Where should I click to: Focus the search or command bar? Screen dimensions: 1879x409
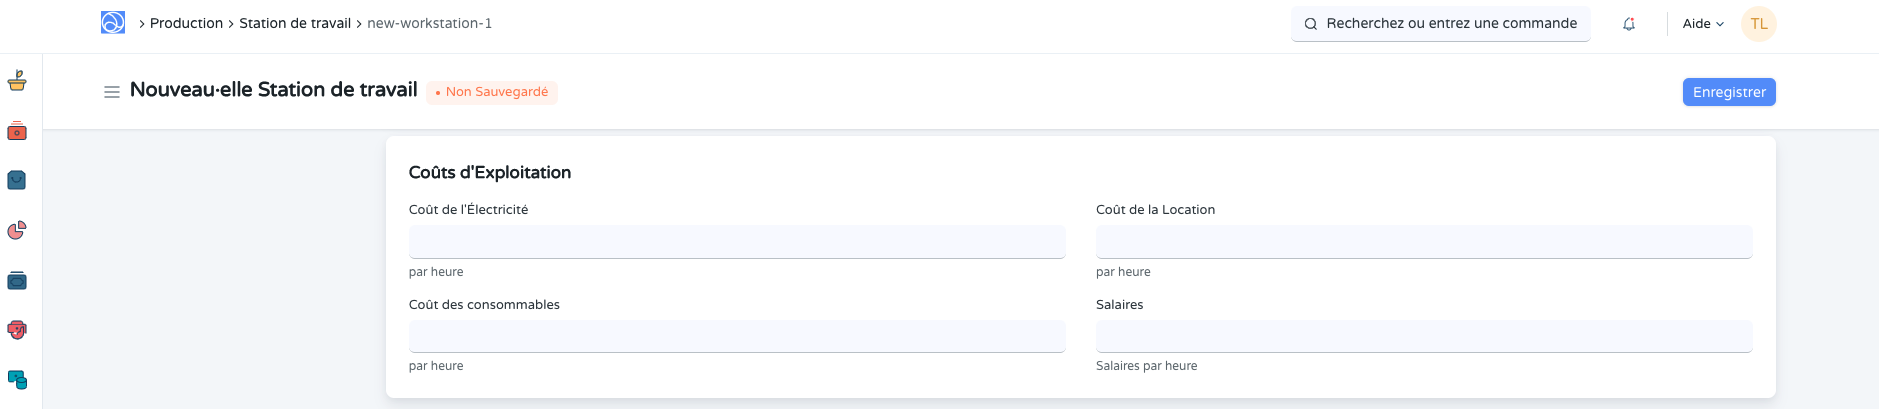(1441, 24)
